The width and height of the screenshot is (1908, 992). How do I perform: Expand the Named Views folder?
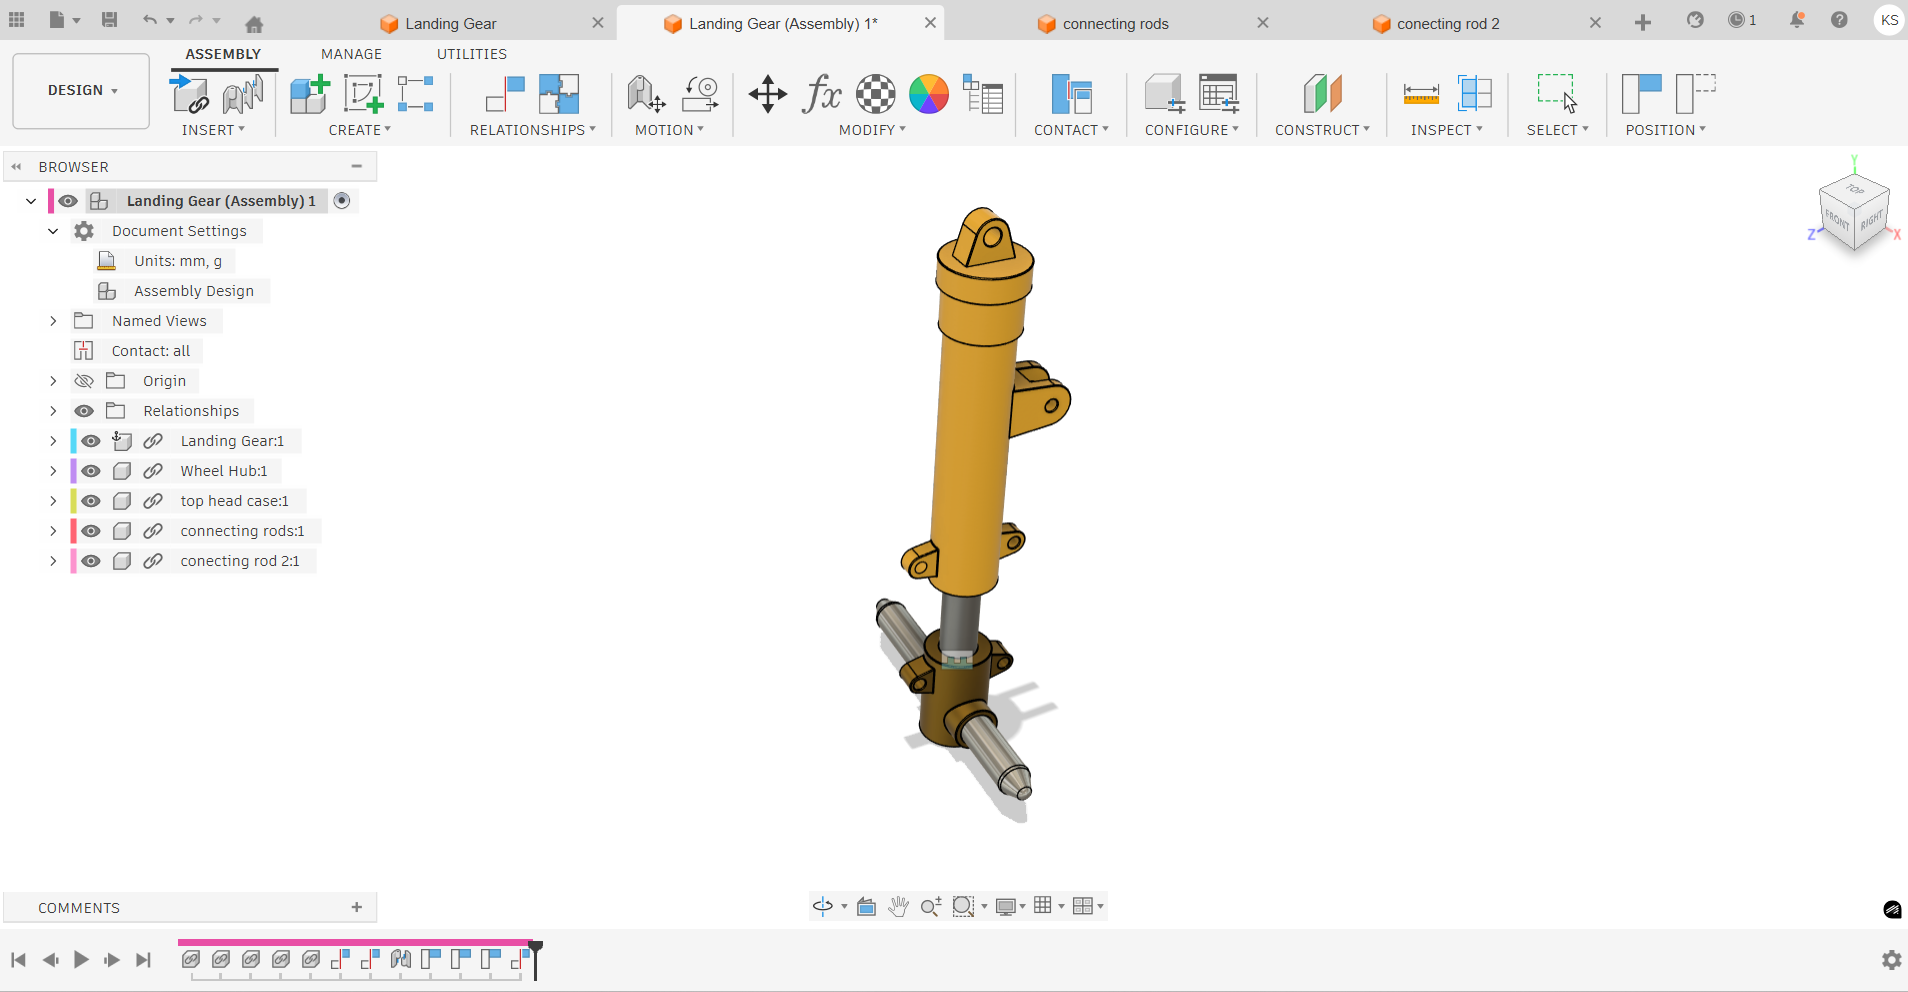(x=53, y=321)
